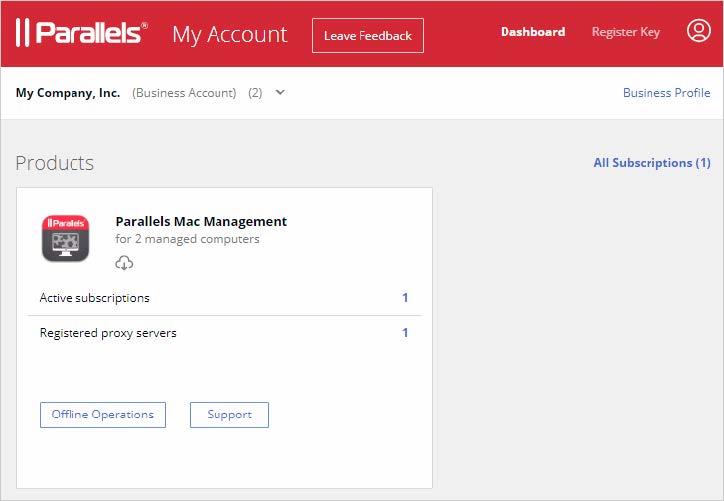
Task: Click the Offline Operations button
Action: point(103,415)
